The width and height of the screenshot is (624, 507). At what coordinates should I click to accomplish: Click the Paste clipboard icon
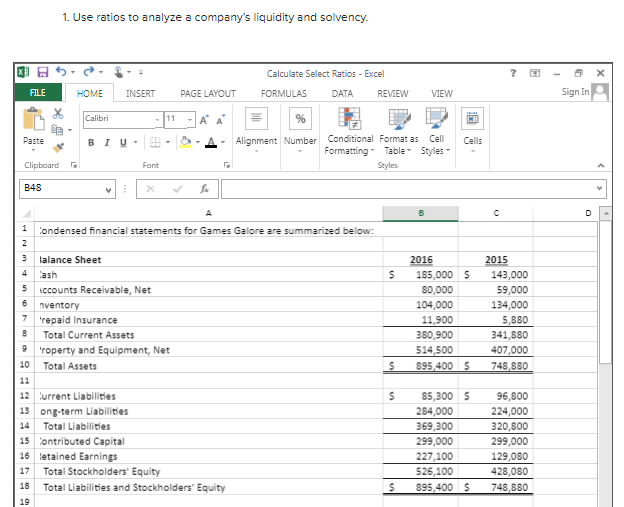[x=33, y=119]
